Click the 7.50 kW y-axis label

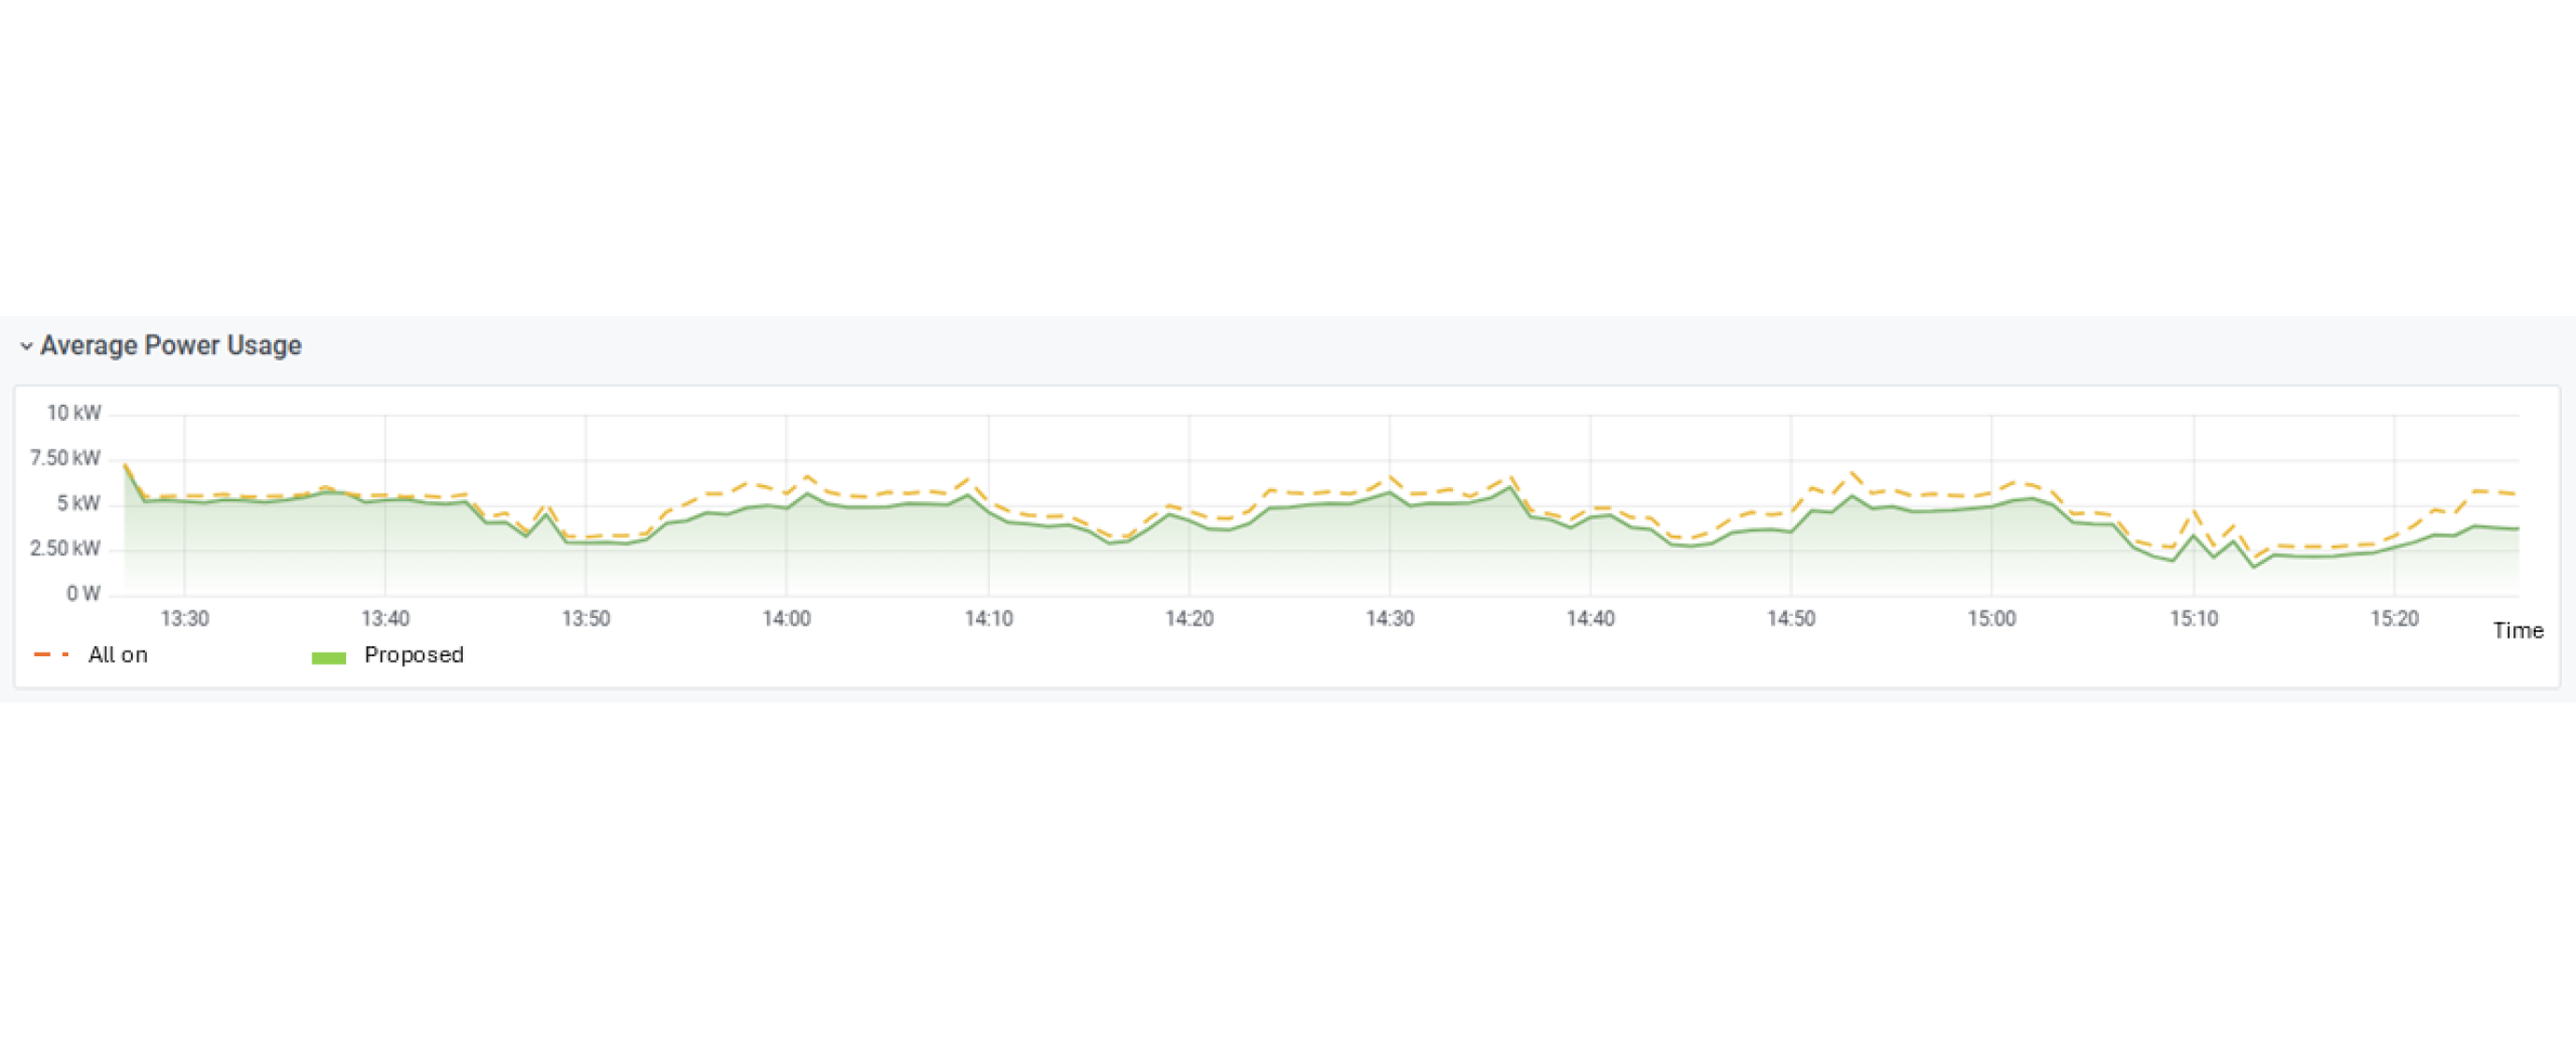click(65, 458)
